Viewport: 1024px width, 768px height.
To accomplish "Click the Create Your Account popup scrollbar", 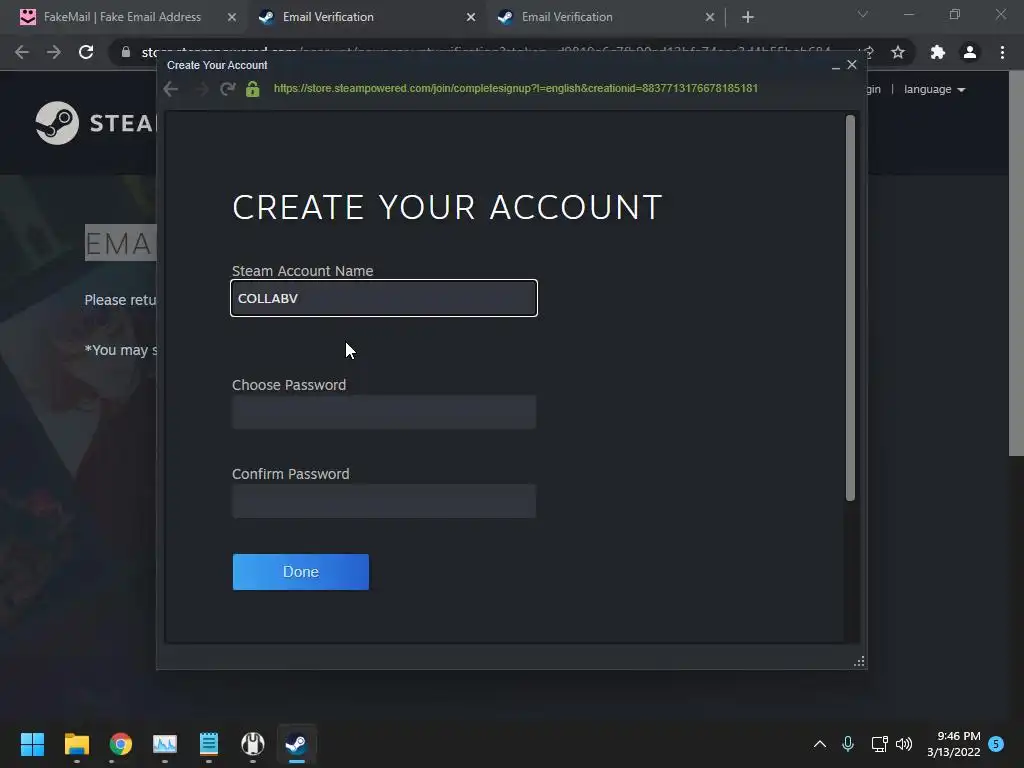I will [x=850, y=308].
